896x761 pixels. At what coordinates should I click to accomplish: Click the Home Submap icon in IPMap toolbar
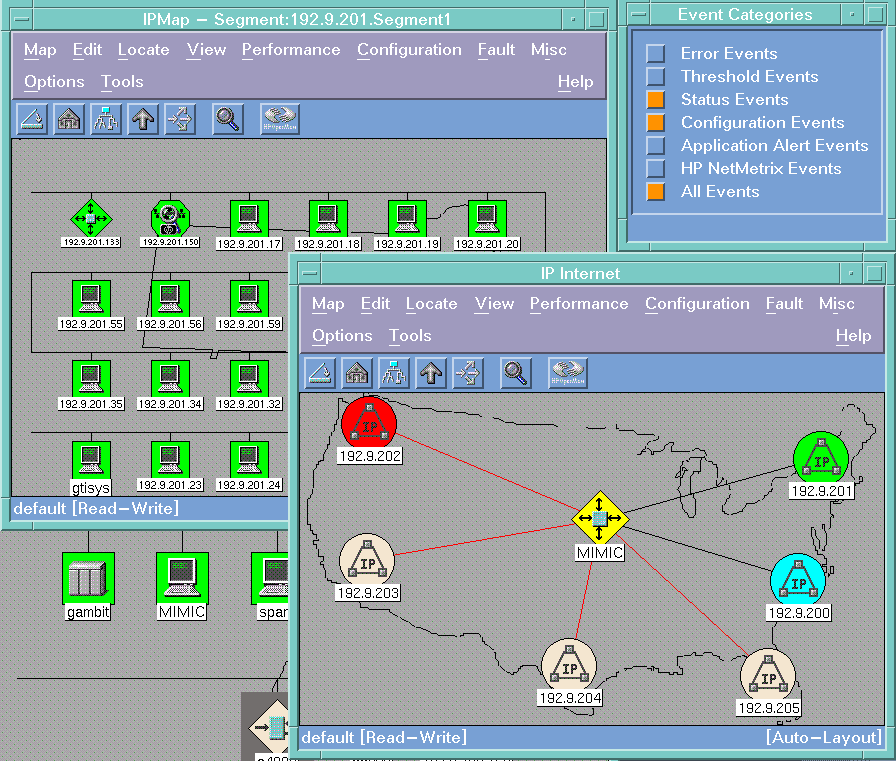click(69, 119)
